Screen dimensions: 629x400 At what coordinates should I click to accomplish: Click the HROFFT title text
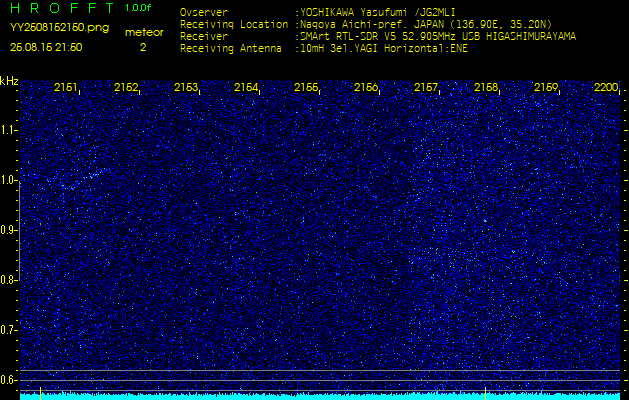coord(63,7)
